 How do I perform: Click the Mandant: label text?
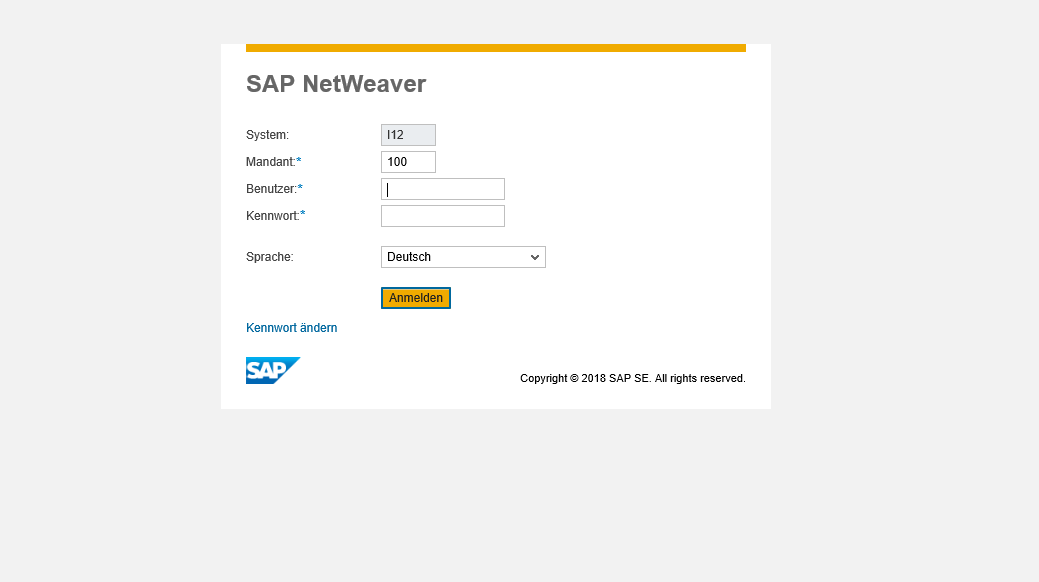click(270, 162)
